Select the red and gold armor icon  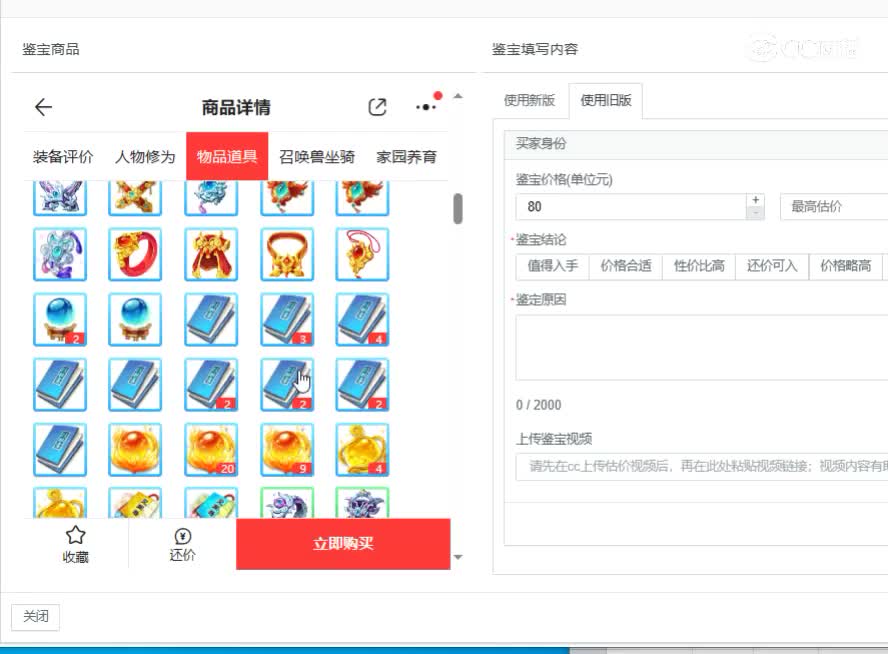211,254
